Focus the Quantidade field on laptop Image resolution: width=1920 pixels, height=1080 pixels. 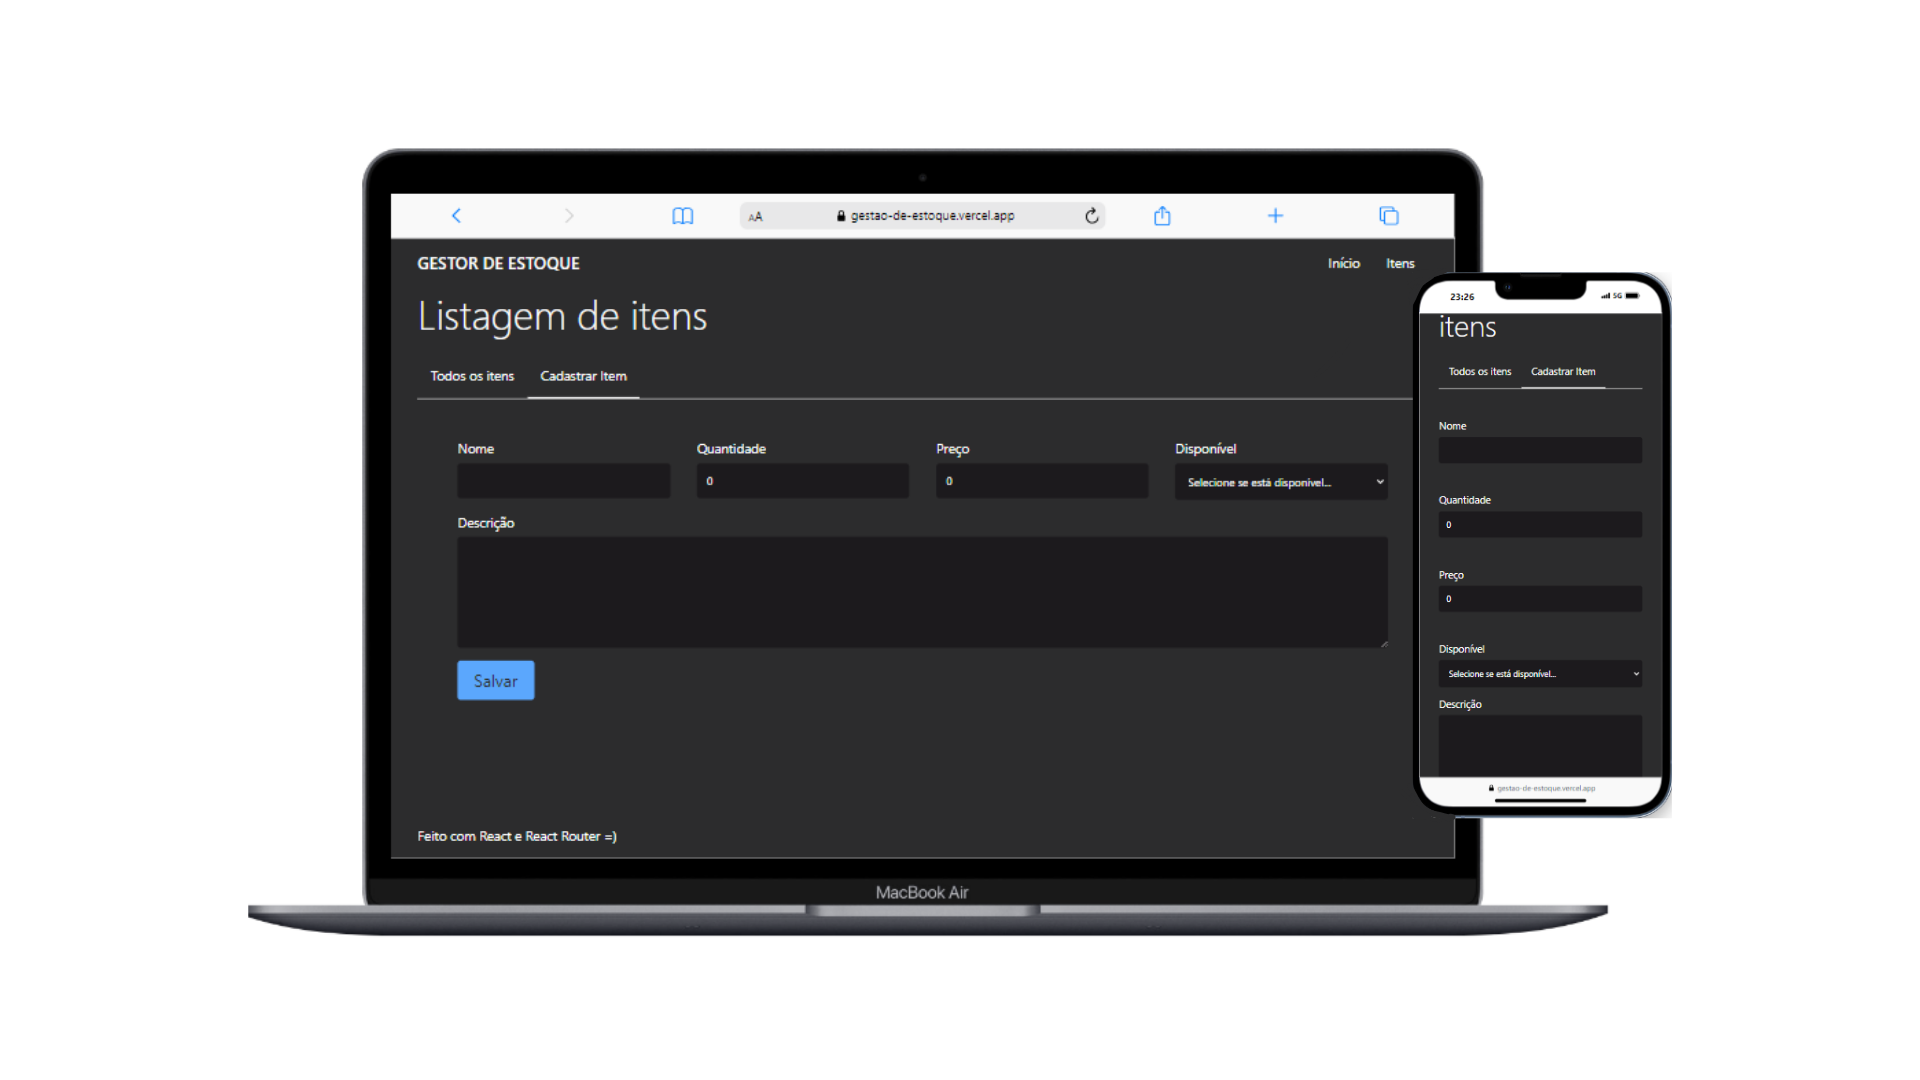click(802, 481)
